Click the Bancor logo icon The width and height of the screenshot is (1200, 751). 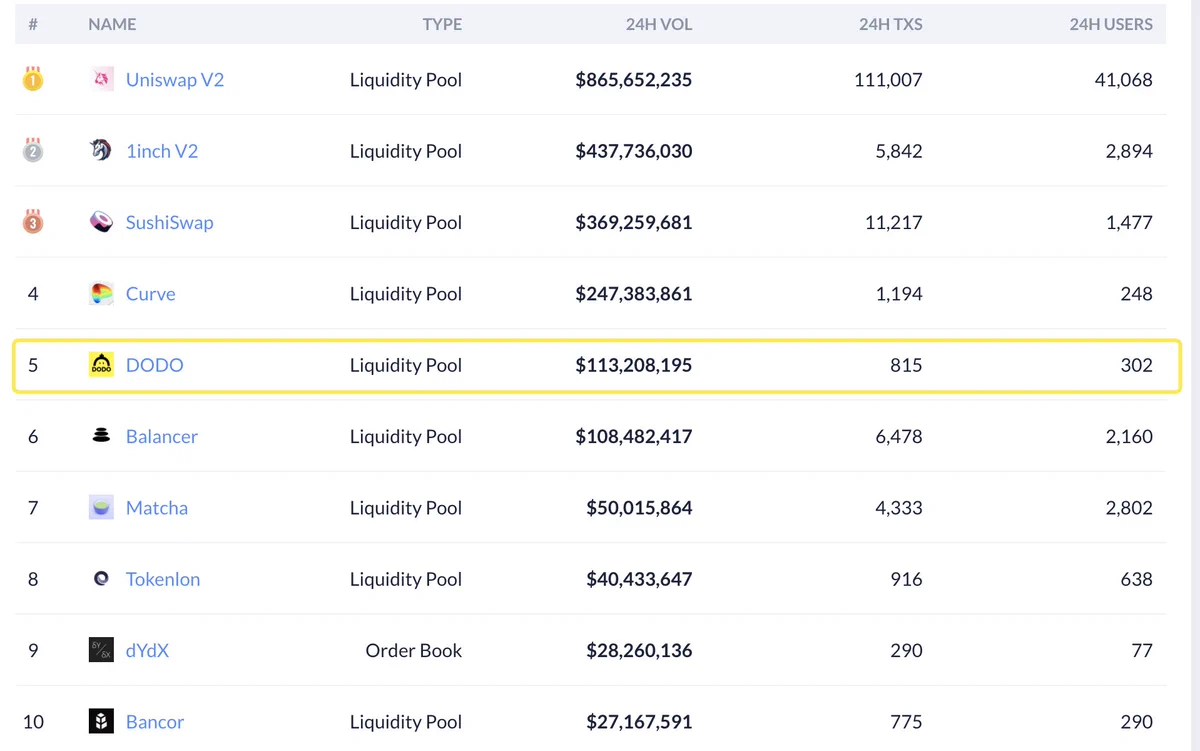click(101, 722)
